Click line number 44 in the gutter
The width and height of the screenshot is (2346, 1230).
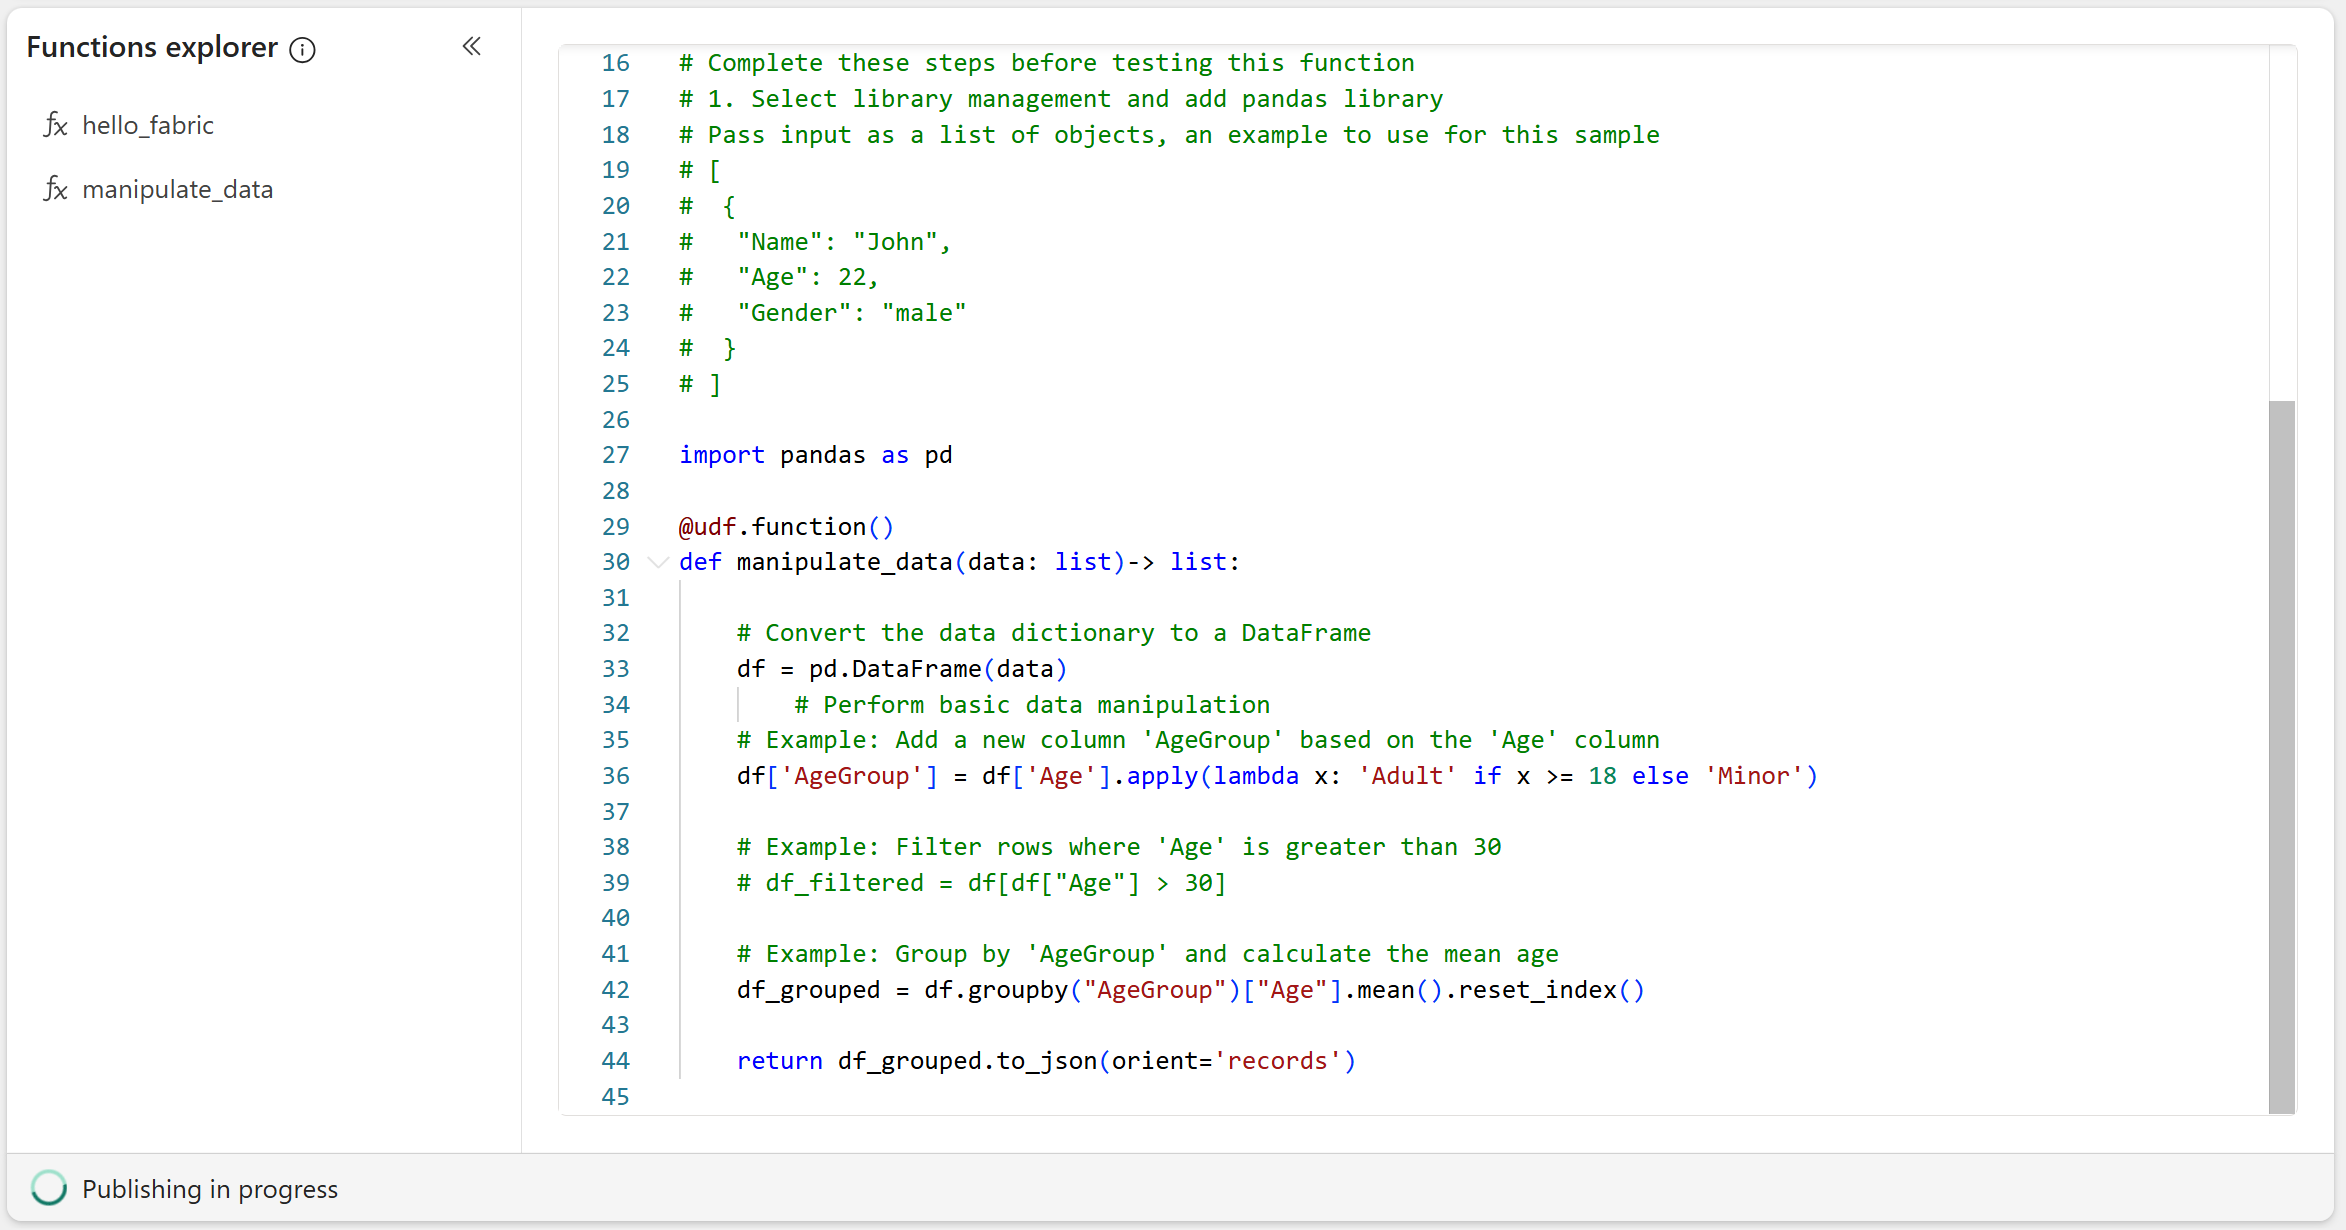click(x=616, y=1061)
